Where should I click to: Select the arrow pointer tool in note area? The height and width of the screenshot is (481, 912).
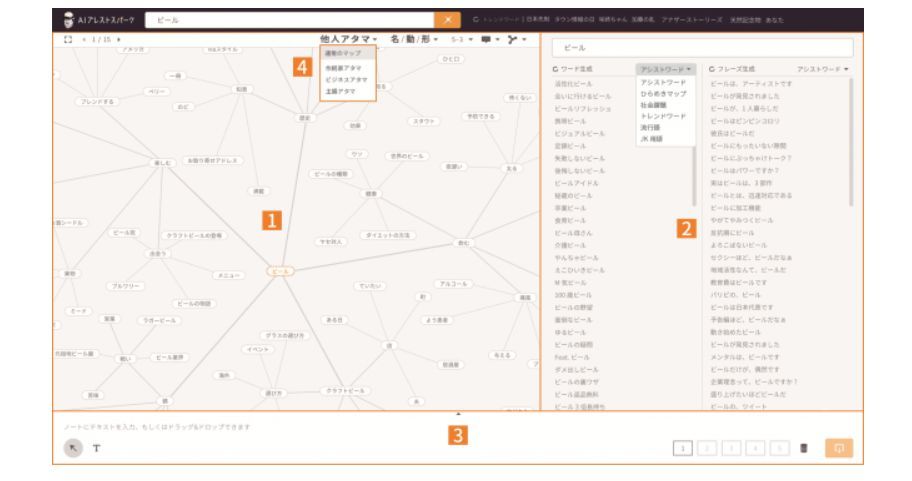click(73, 448)
